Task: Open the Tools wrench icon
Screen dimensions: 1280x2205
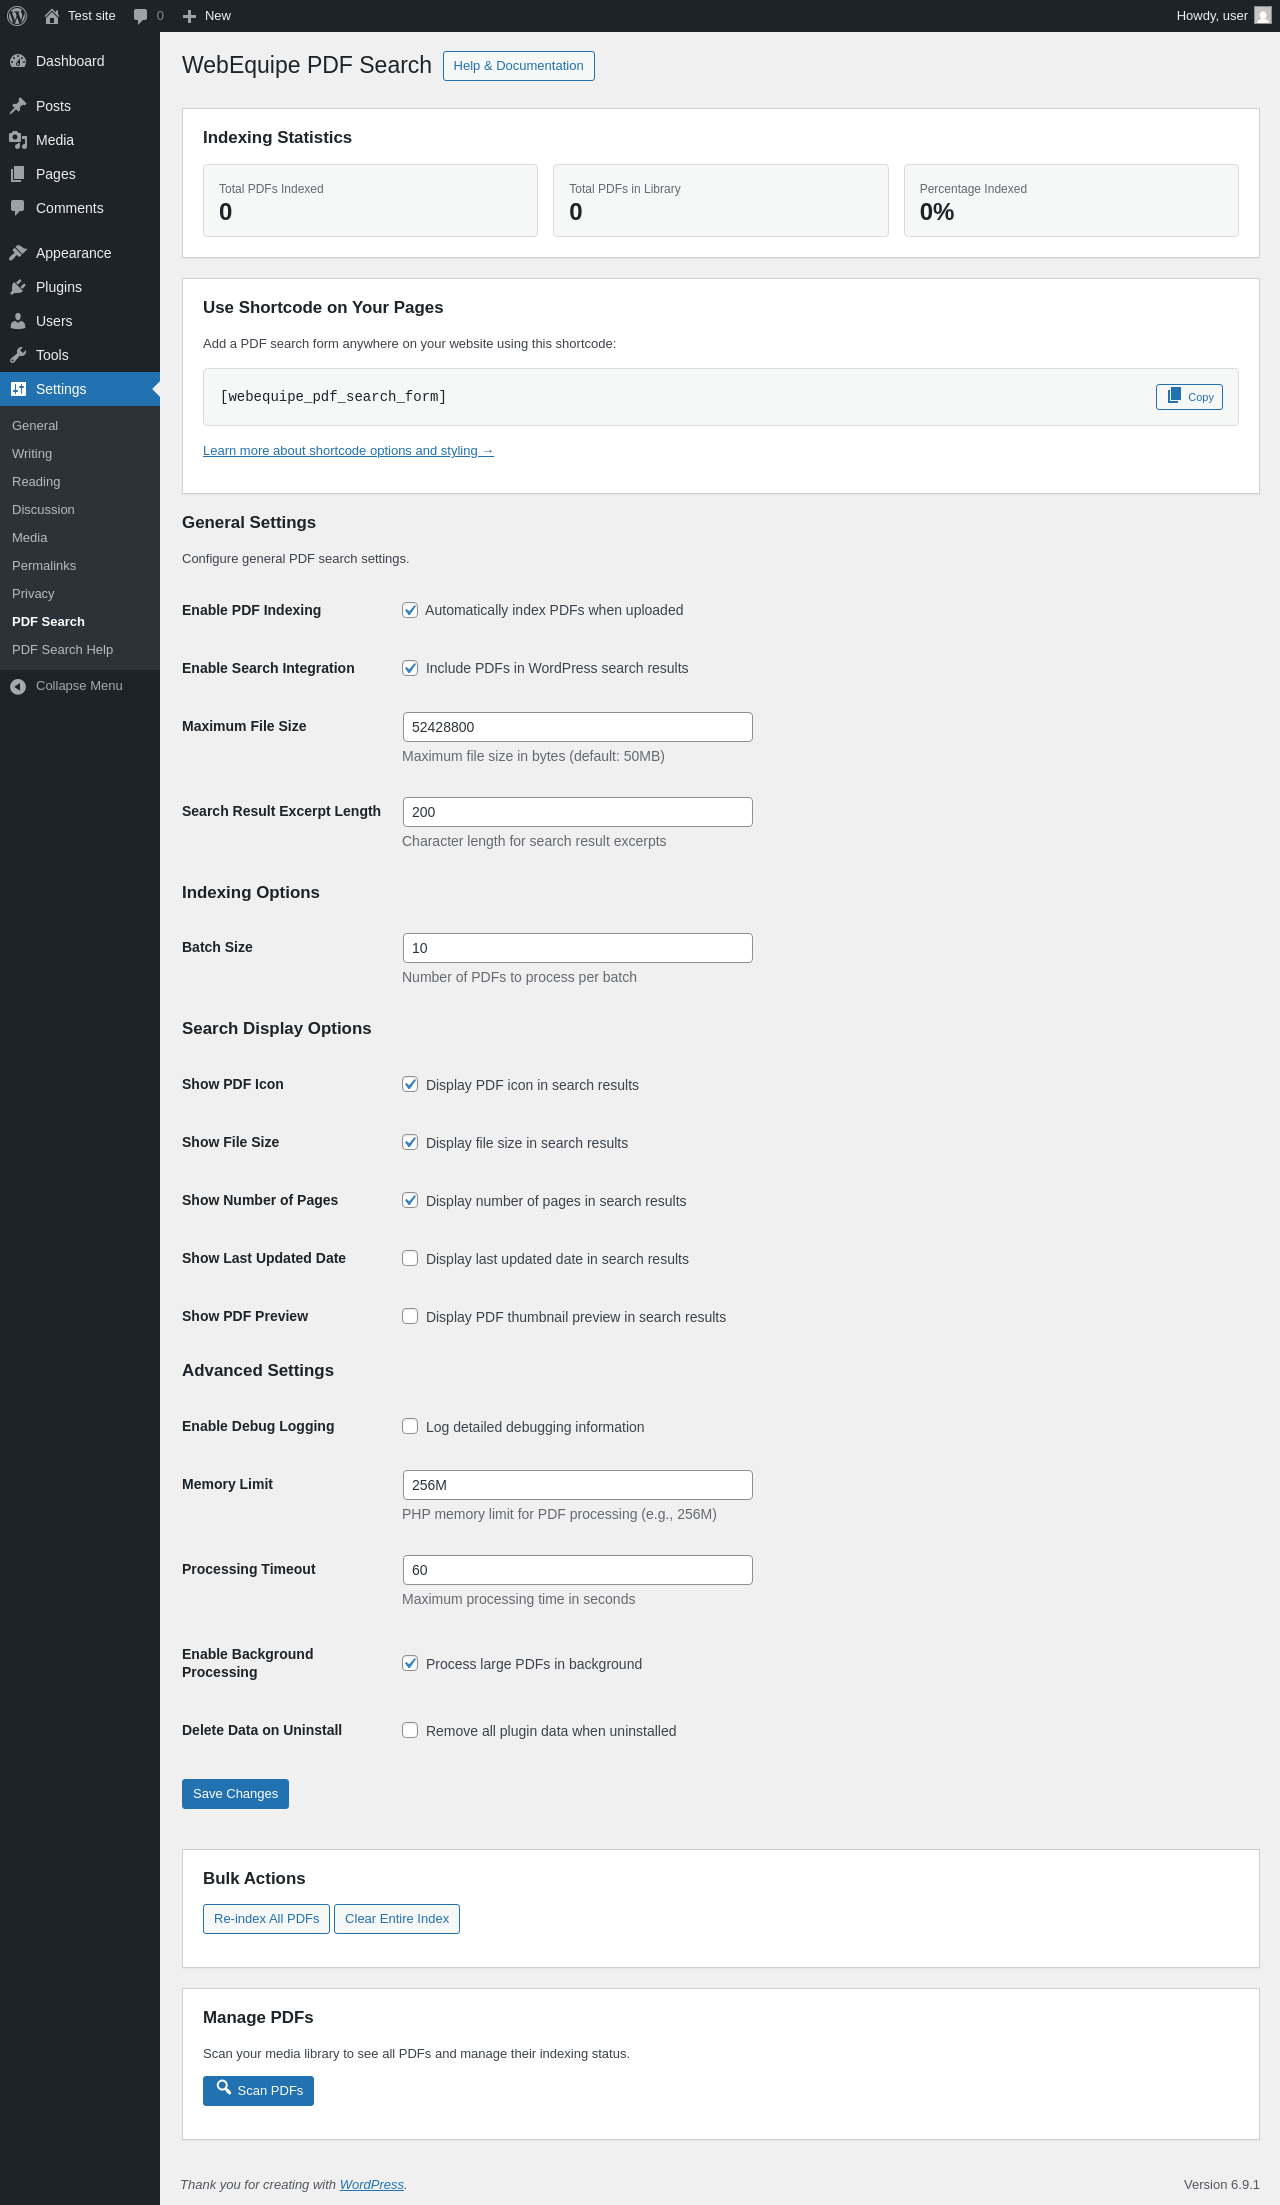Action: 18,355
